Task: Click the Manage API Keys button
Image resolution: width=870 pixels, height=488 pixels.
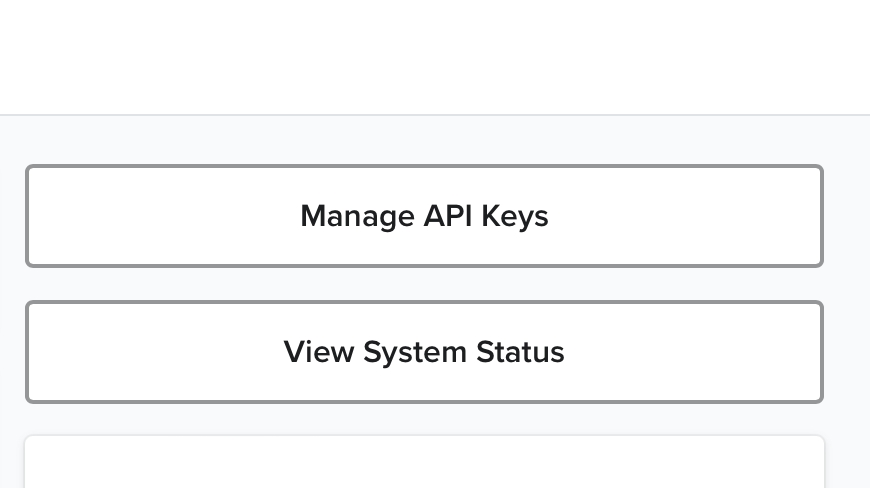Action: click(x=424, y=216)
